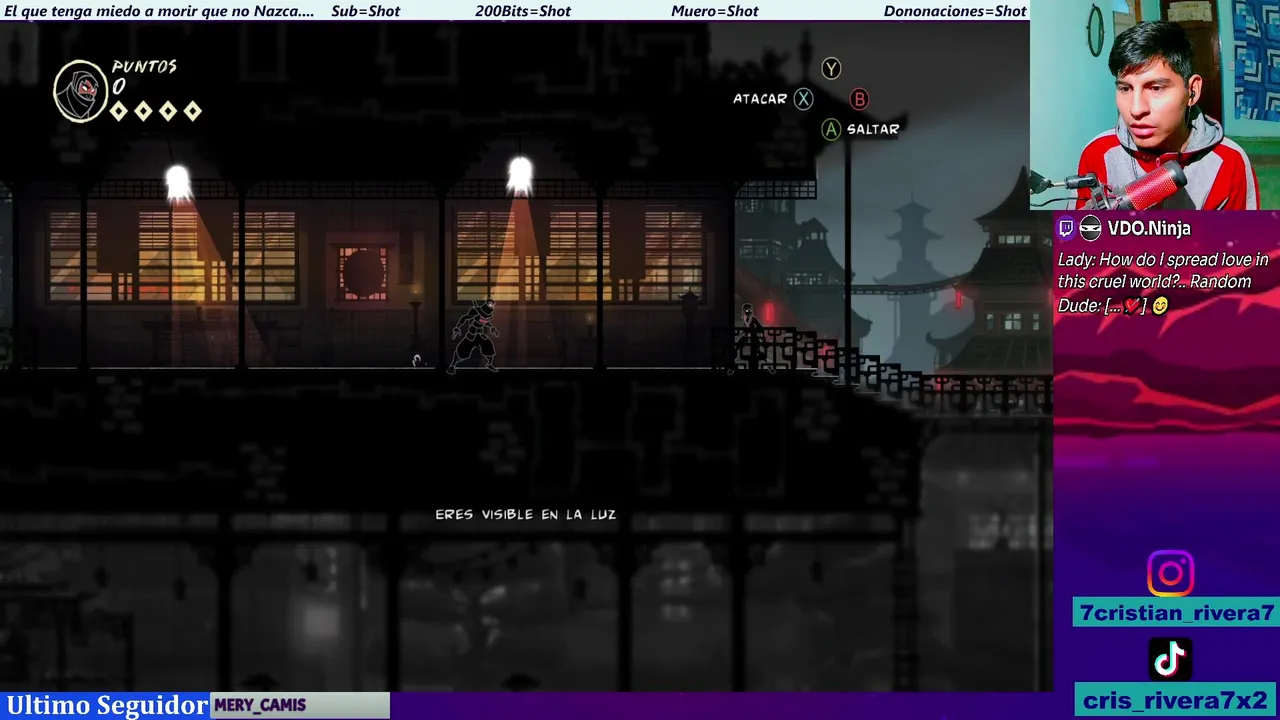Click the ATACAR label
Screen dimensions: 1280x720
pos(760,99)
